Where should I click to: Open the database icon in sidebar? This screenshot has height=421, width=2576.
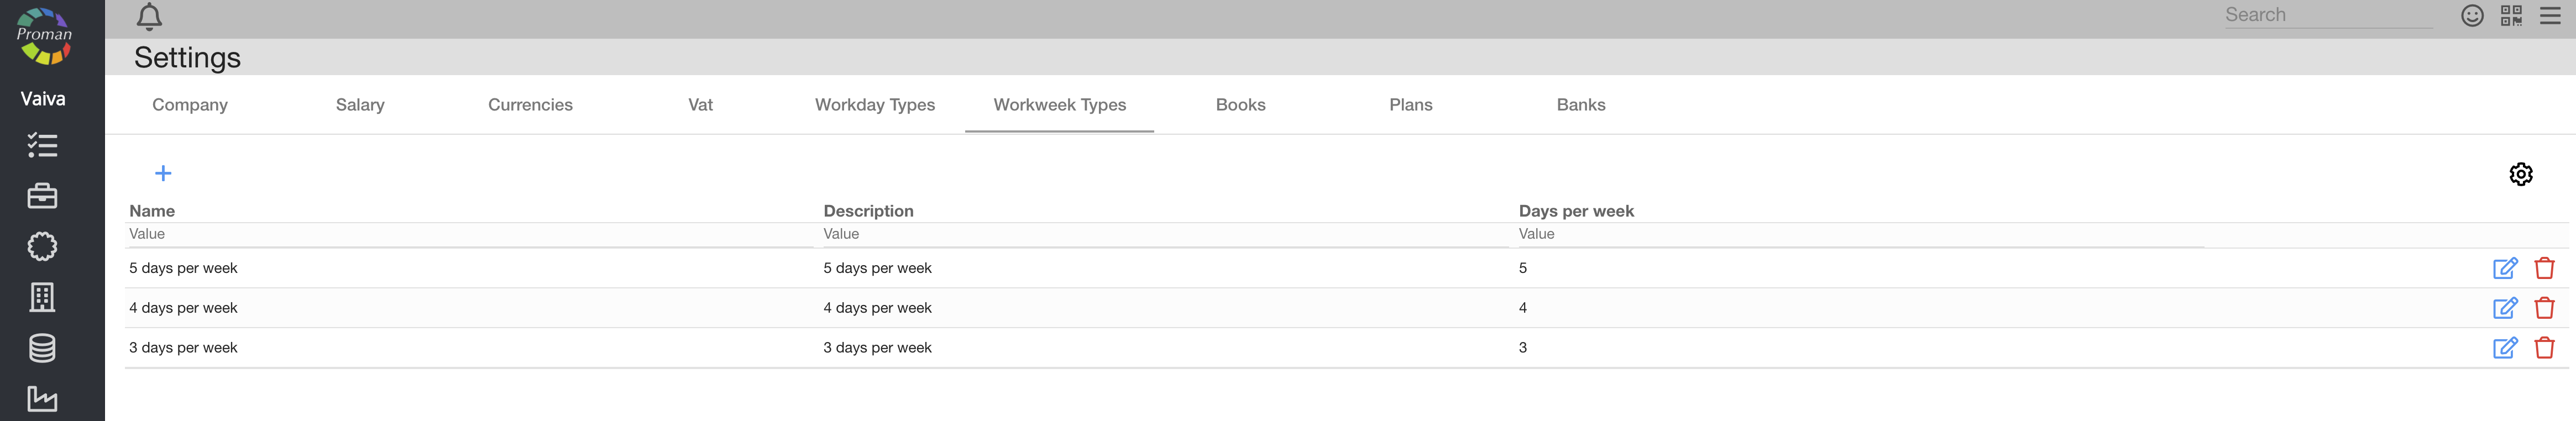[x=42, y=348]
